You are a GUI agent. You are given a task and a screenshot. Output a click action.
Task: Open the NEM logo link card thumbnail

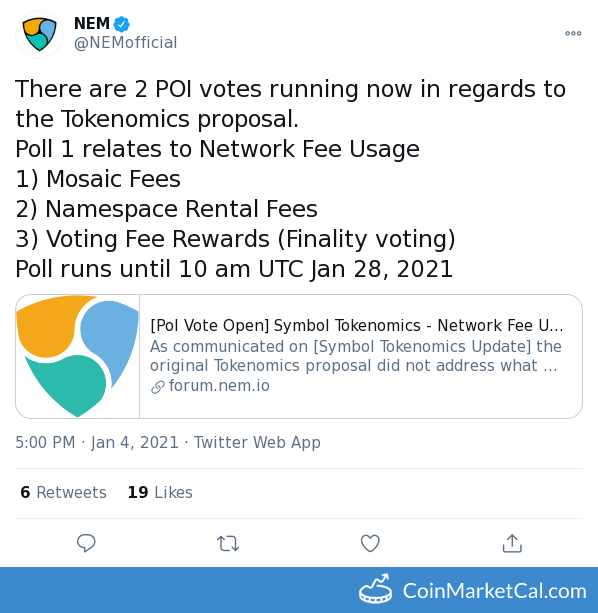(x=77, y=357)
